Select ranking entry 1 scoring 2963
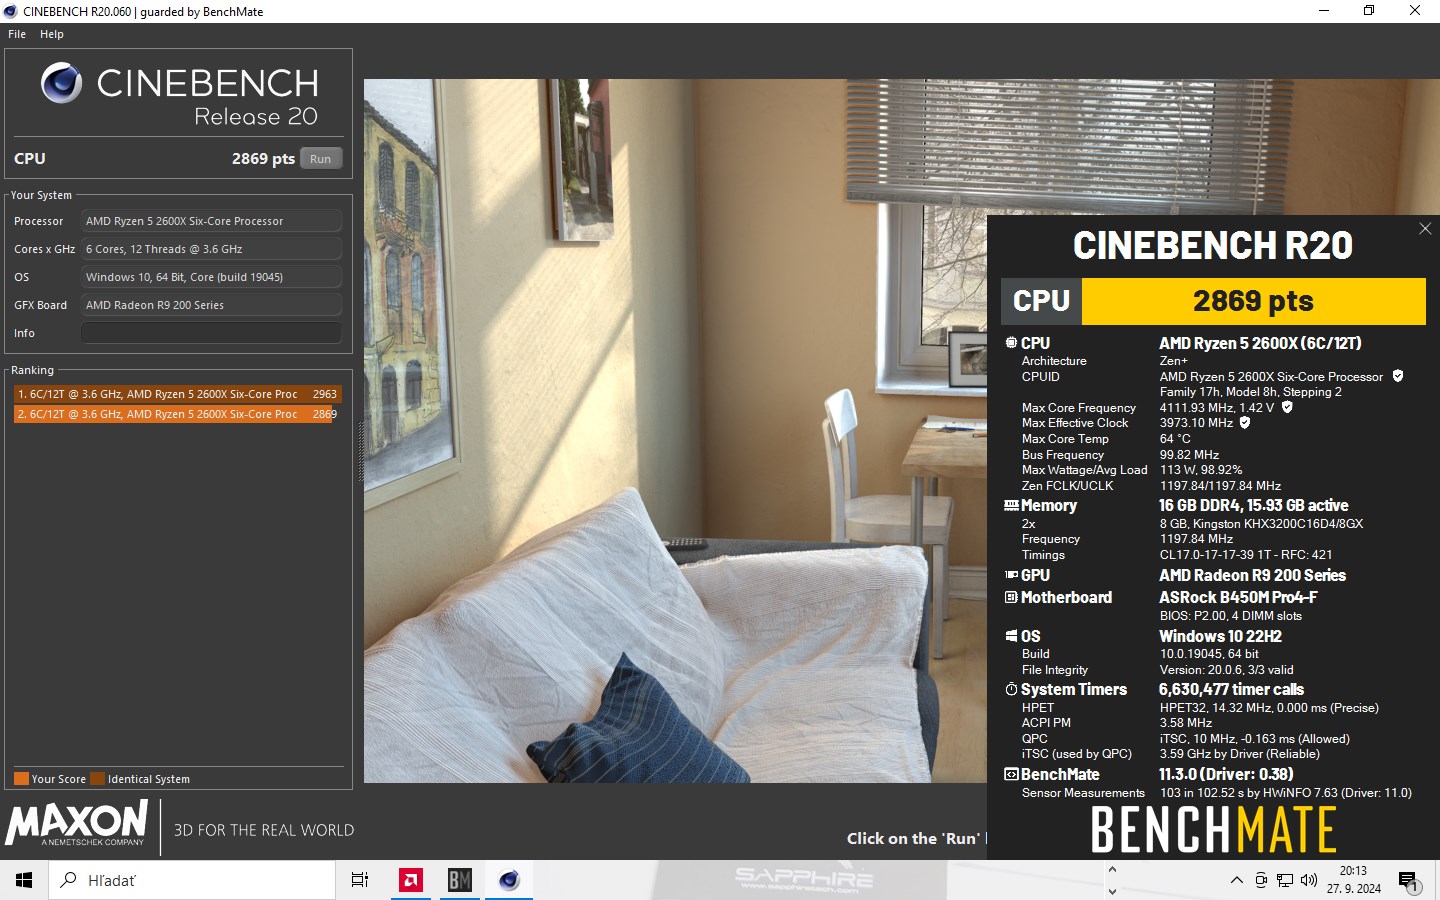The height and width of the screenshot is (900, 1440). point(177,394)
